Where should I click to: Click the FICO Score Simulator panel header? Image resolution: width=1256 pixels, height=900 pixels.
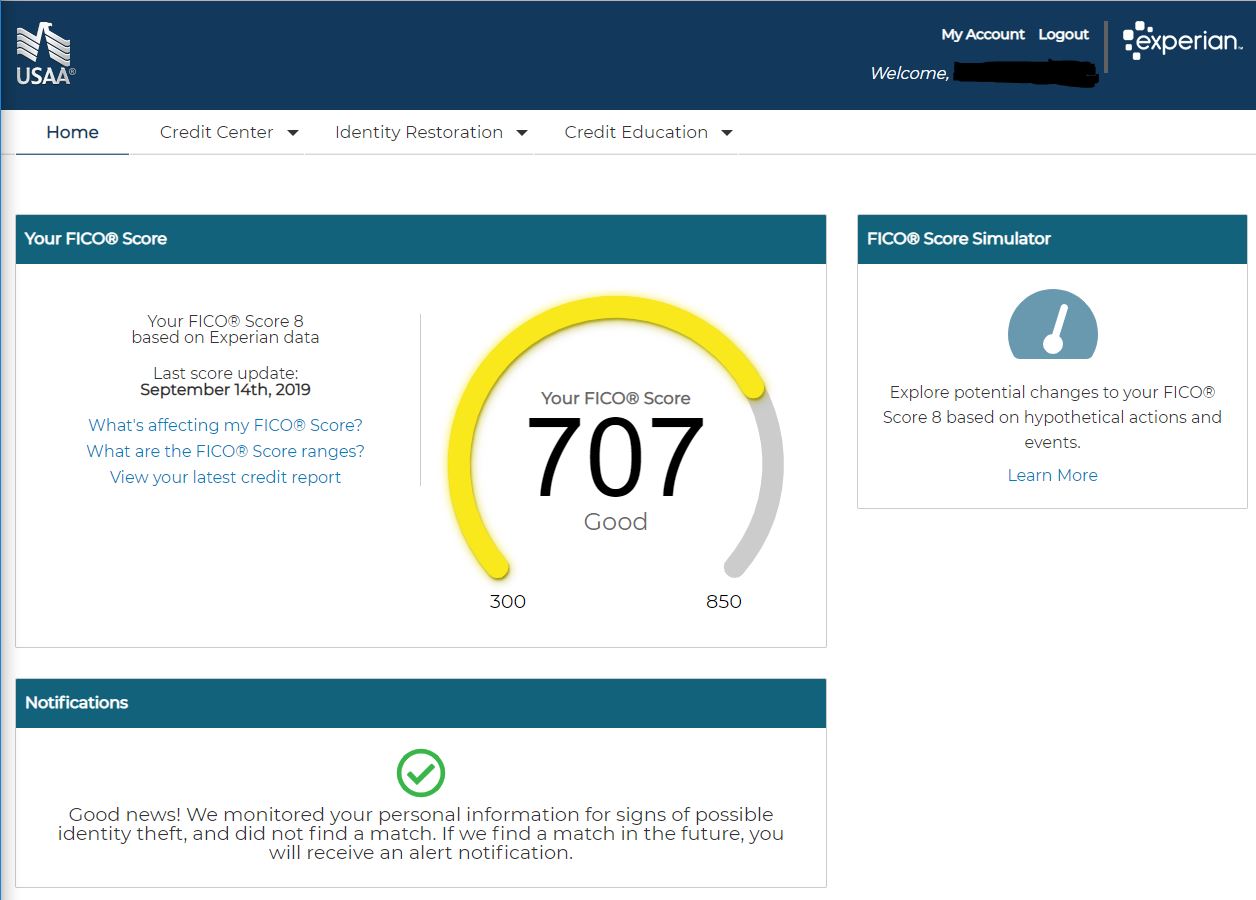tap(1052, 239)
